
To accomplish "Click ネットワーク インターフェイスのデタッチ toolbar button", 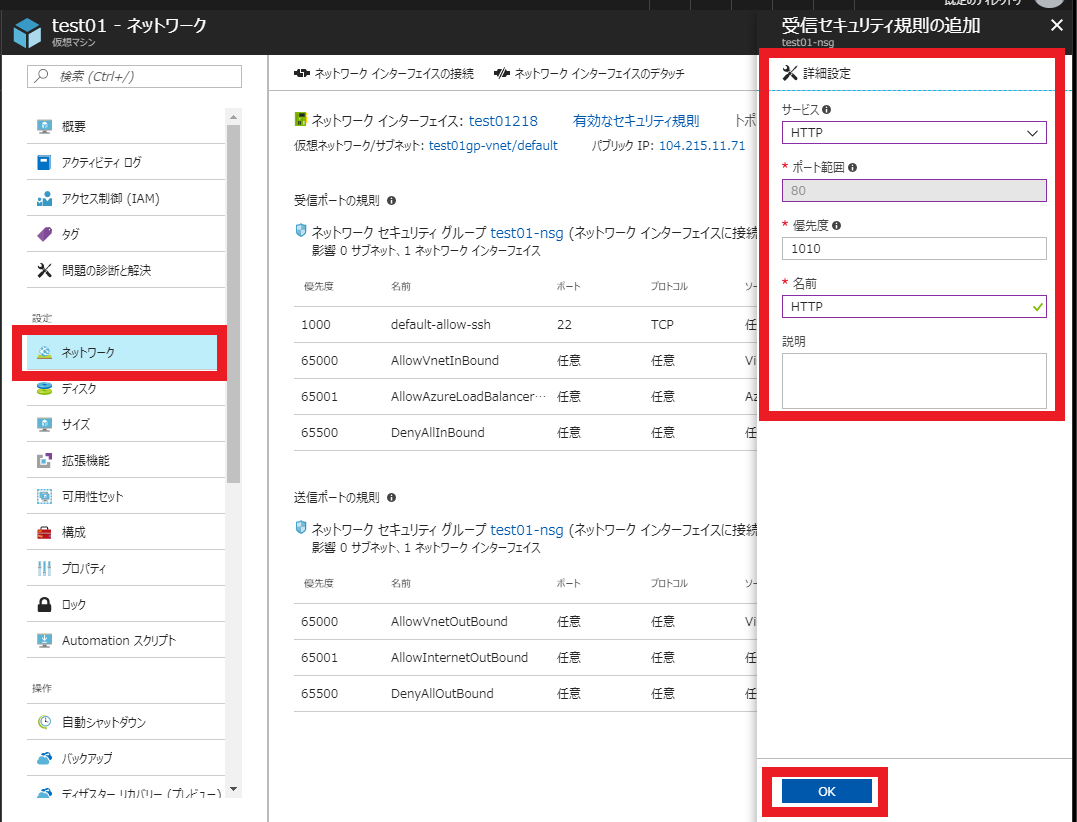I will pos(589,73).
